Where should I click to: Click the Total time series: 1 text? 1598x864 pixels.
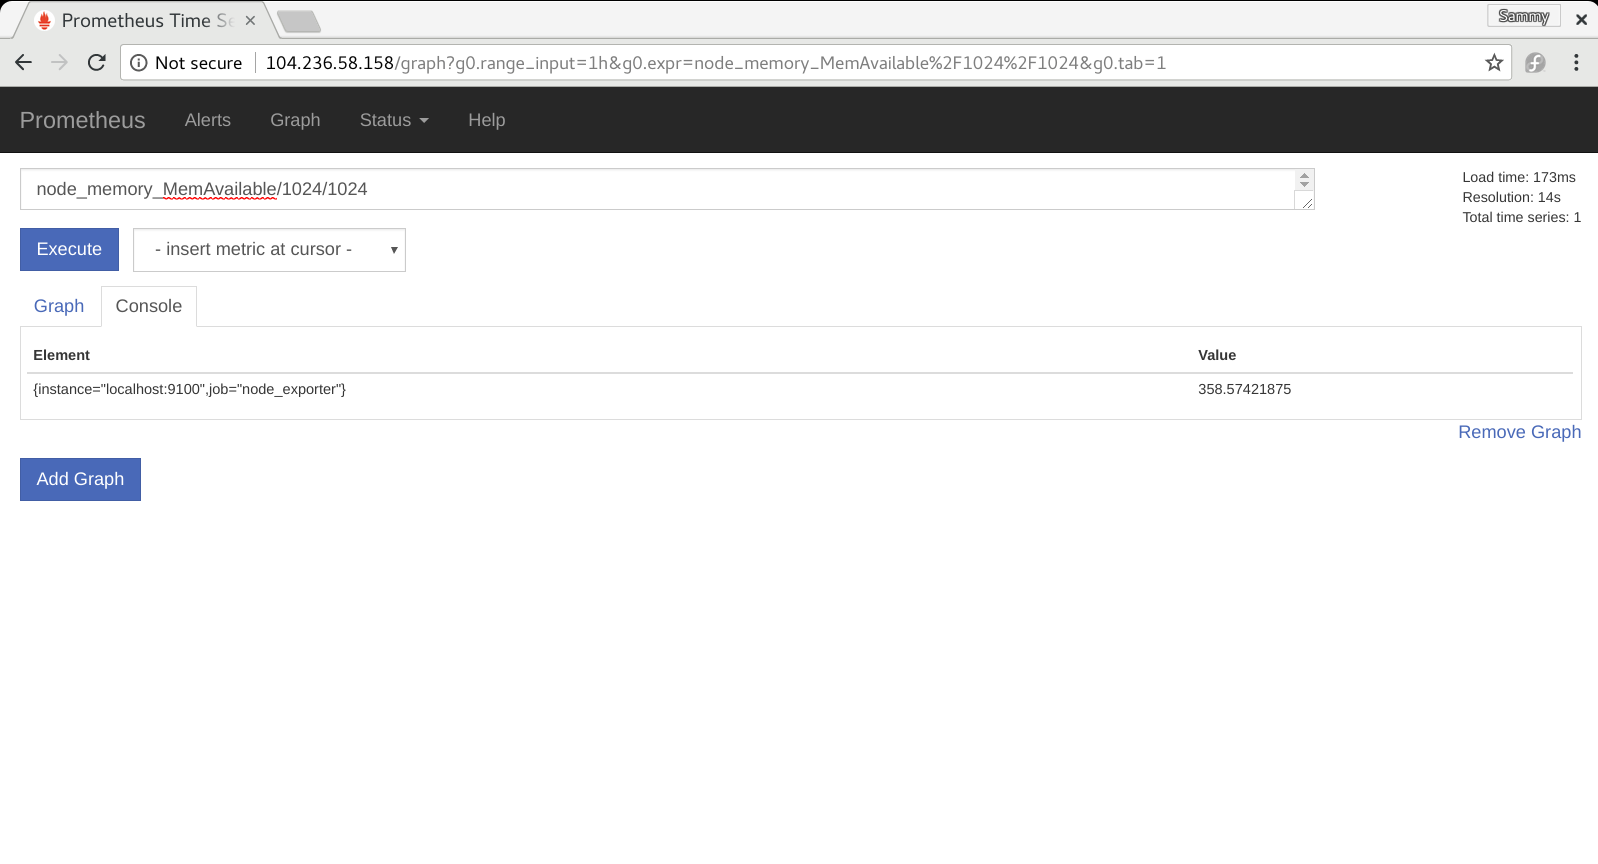1521,217
